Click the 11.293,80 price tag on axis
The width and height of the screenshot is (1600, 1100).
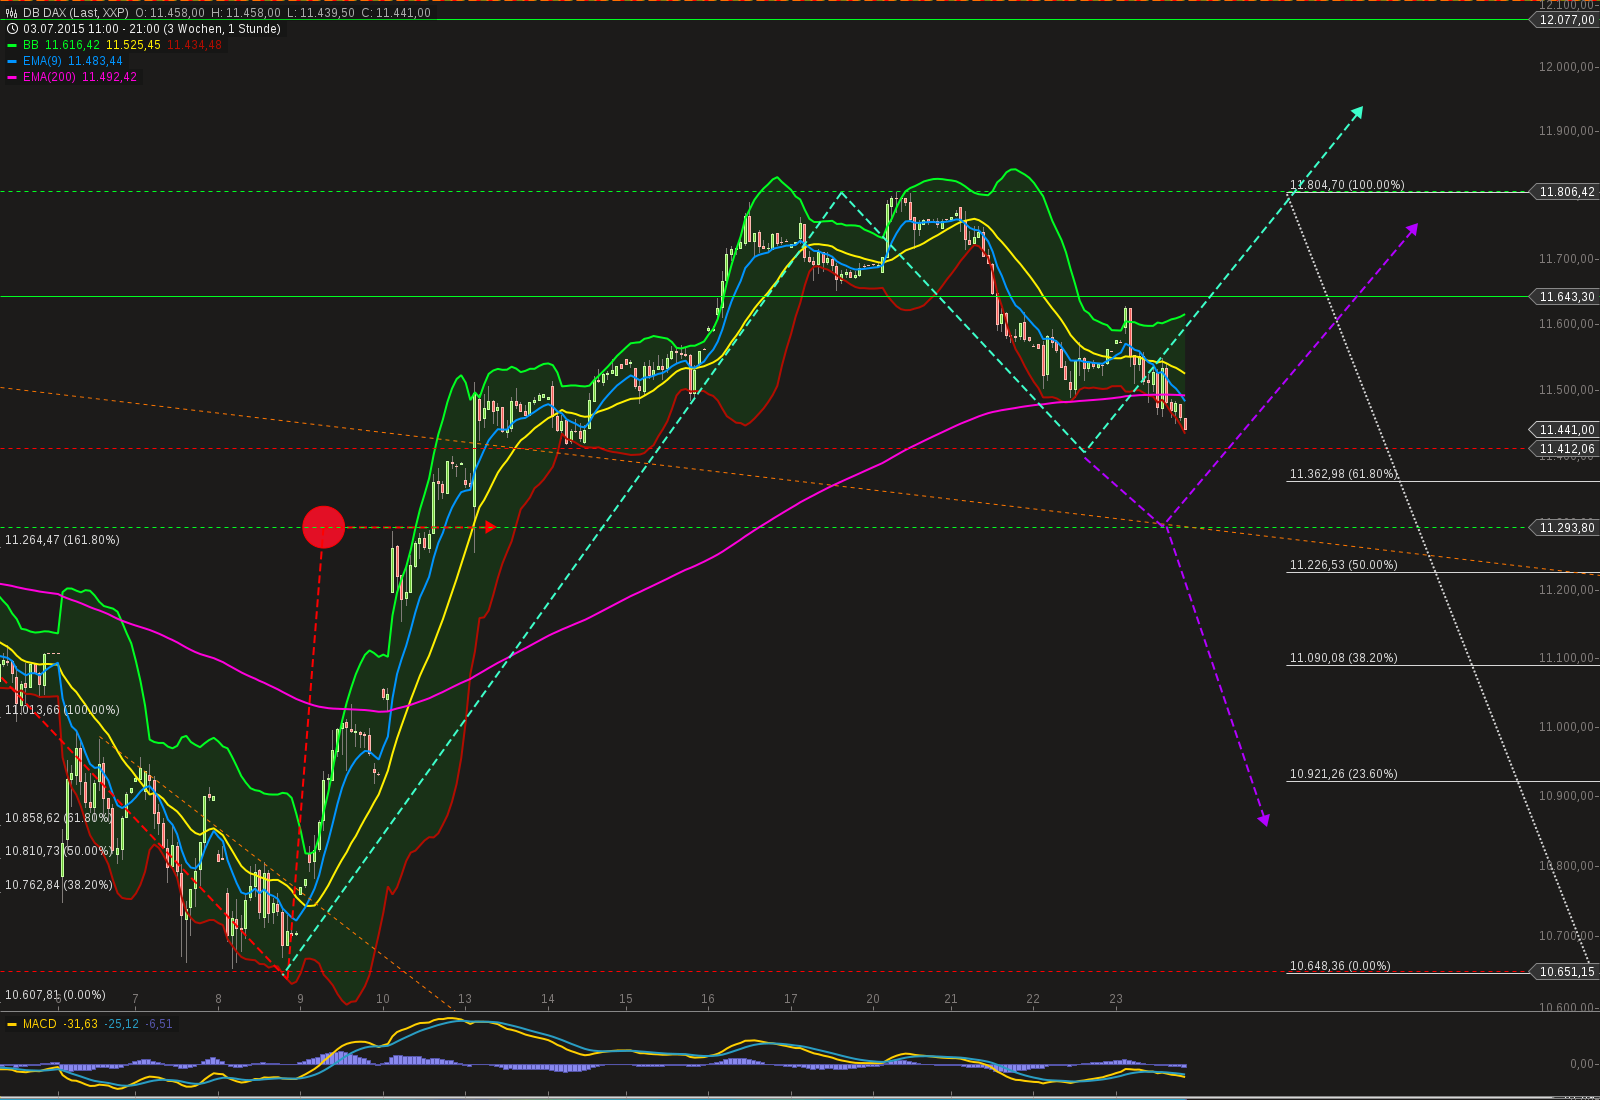1566,528
